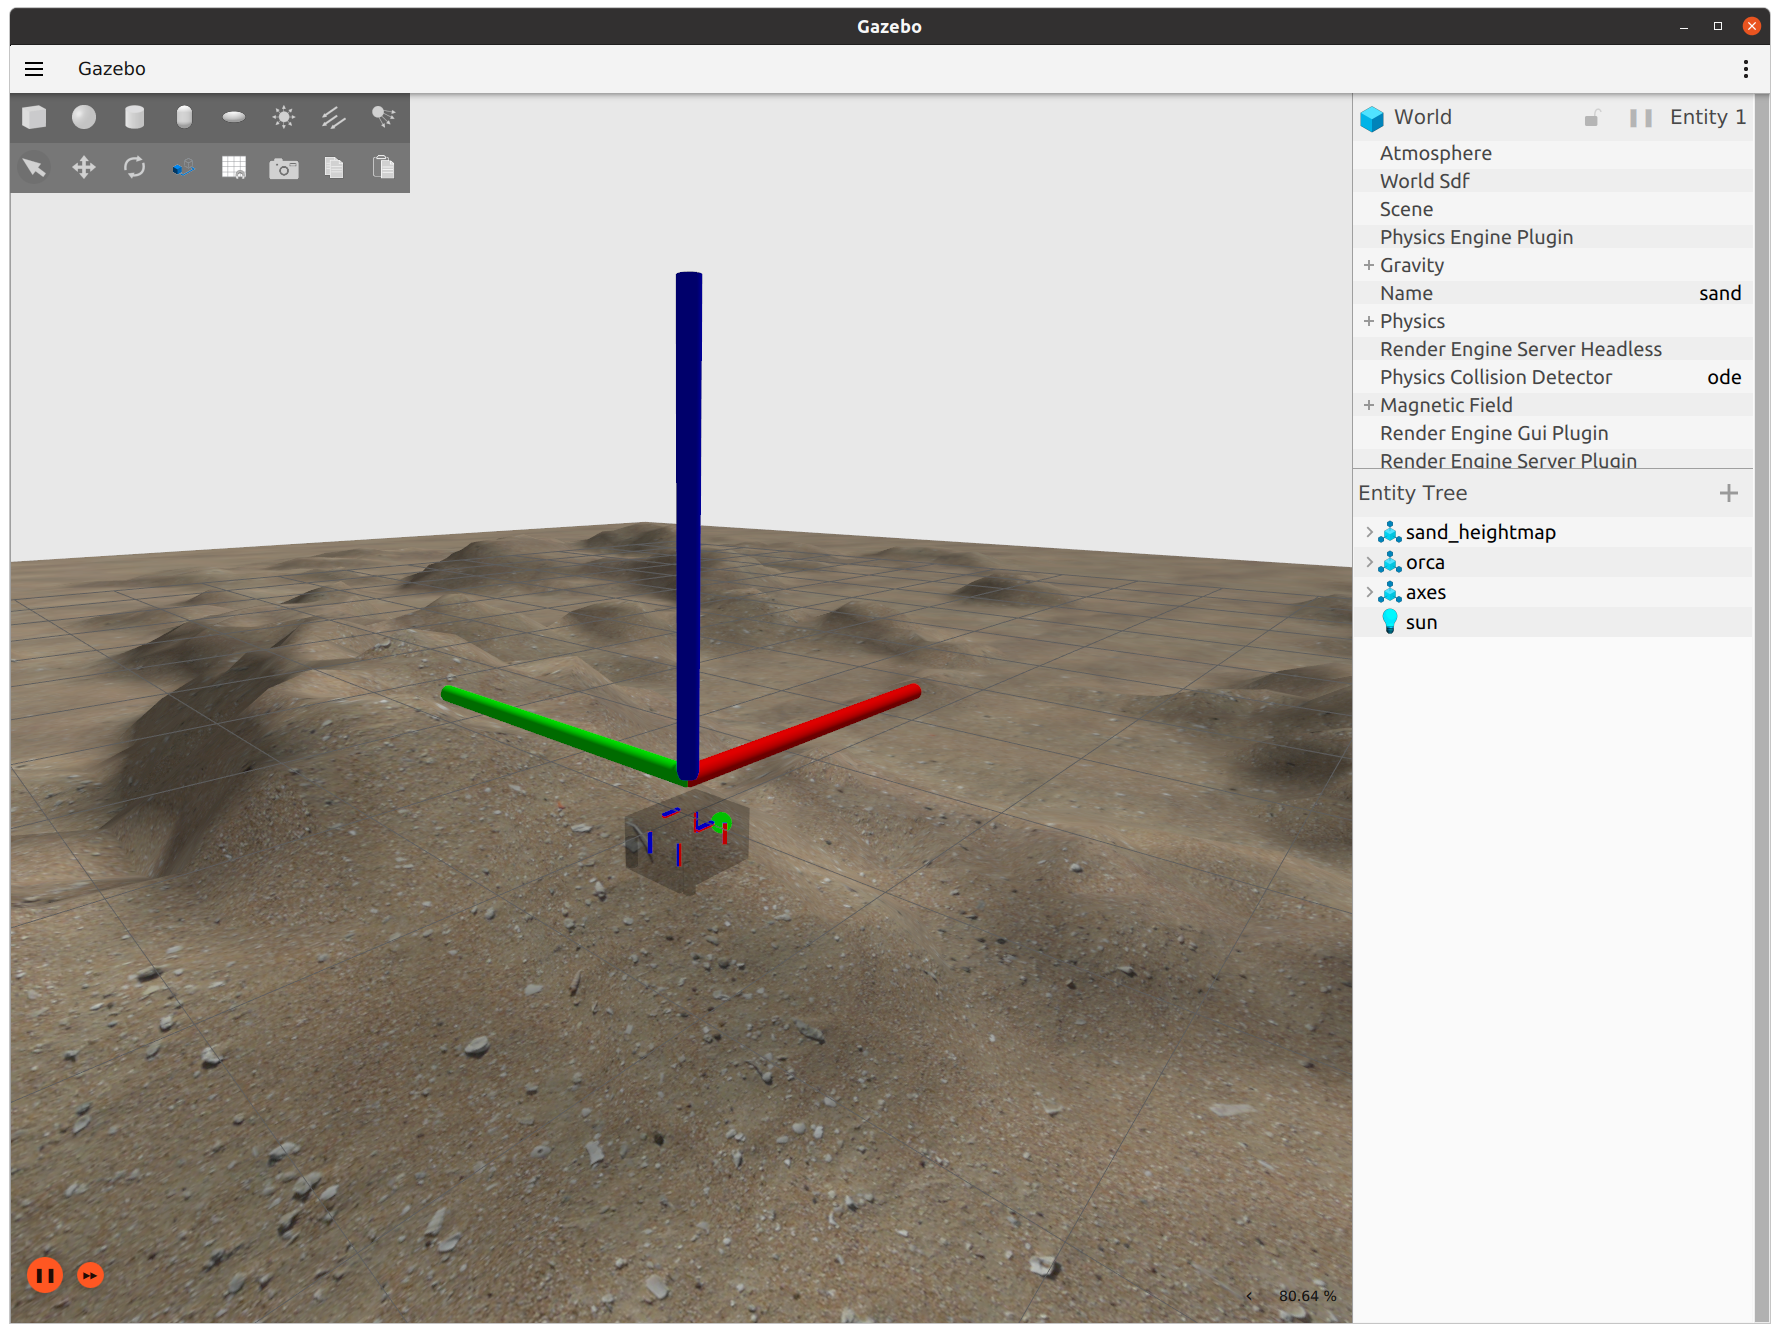Viewport: 1780px width, 1333px height.
Task: Click the Physics Engine Plugin row
Action: [x=1553, y=237]
